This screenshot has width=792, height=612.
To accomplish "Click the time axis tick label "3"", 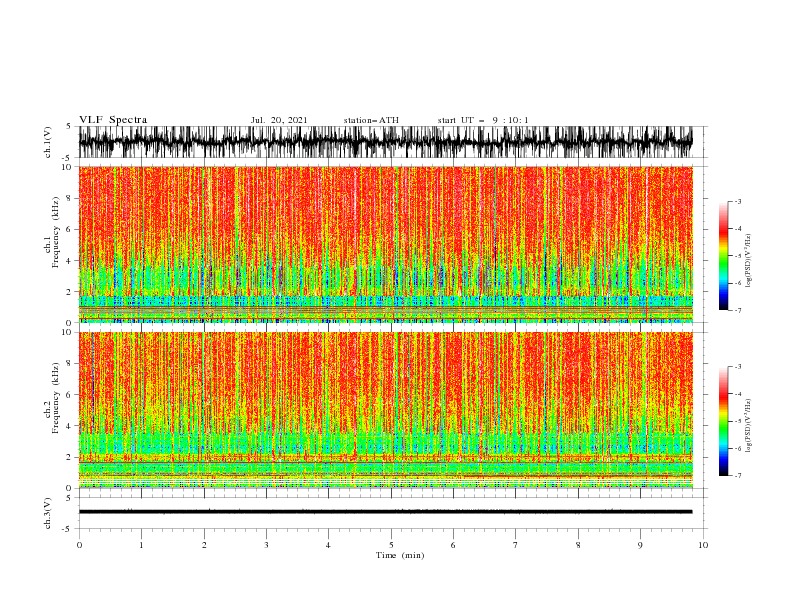I will click(266, 545).
